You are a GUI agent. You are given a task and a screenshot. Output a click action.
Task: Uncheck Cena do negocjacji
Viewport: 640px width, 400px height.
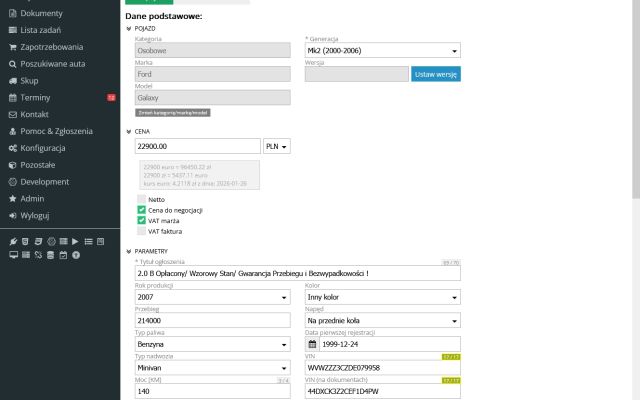click(x=141, y=210)
